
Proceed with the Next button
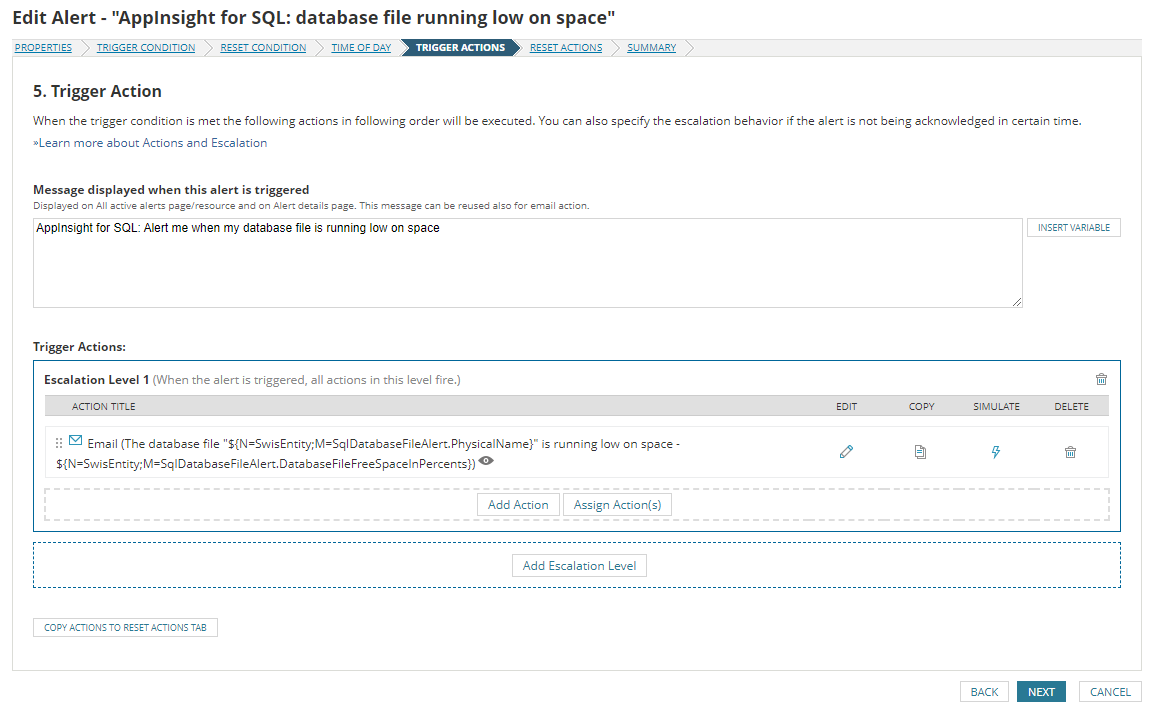pos(1041,692)
